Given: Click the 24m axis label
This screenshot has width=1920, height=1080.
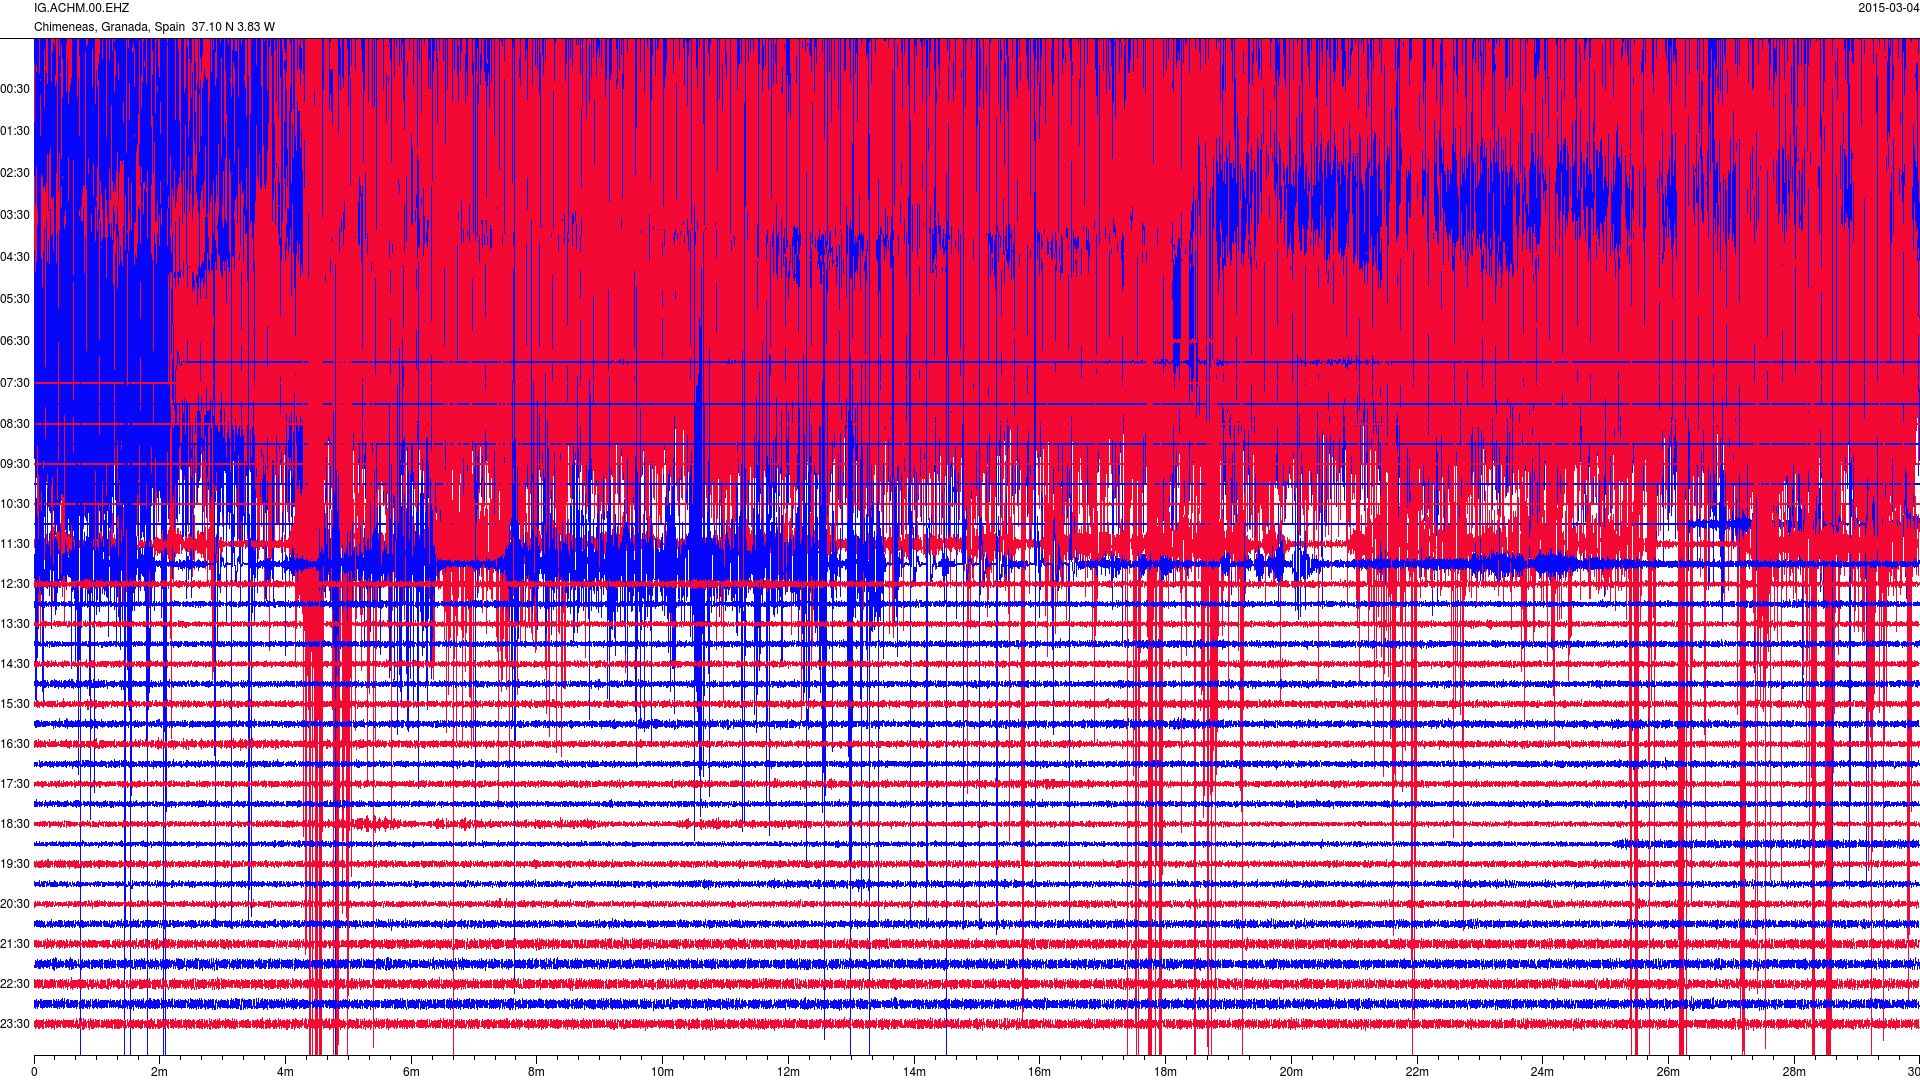Looking at the screenshot, I should click(x=1542, y=1072).
